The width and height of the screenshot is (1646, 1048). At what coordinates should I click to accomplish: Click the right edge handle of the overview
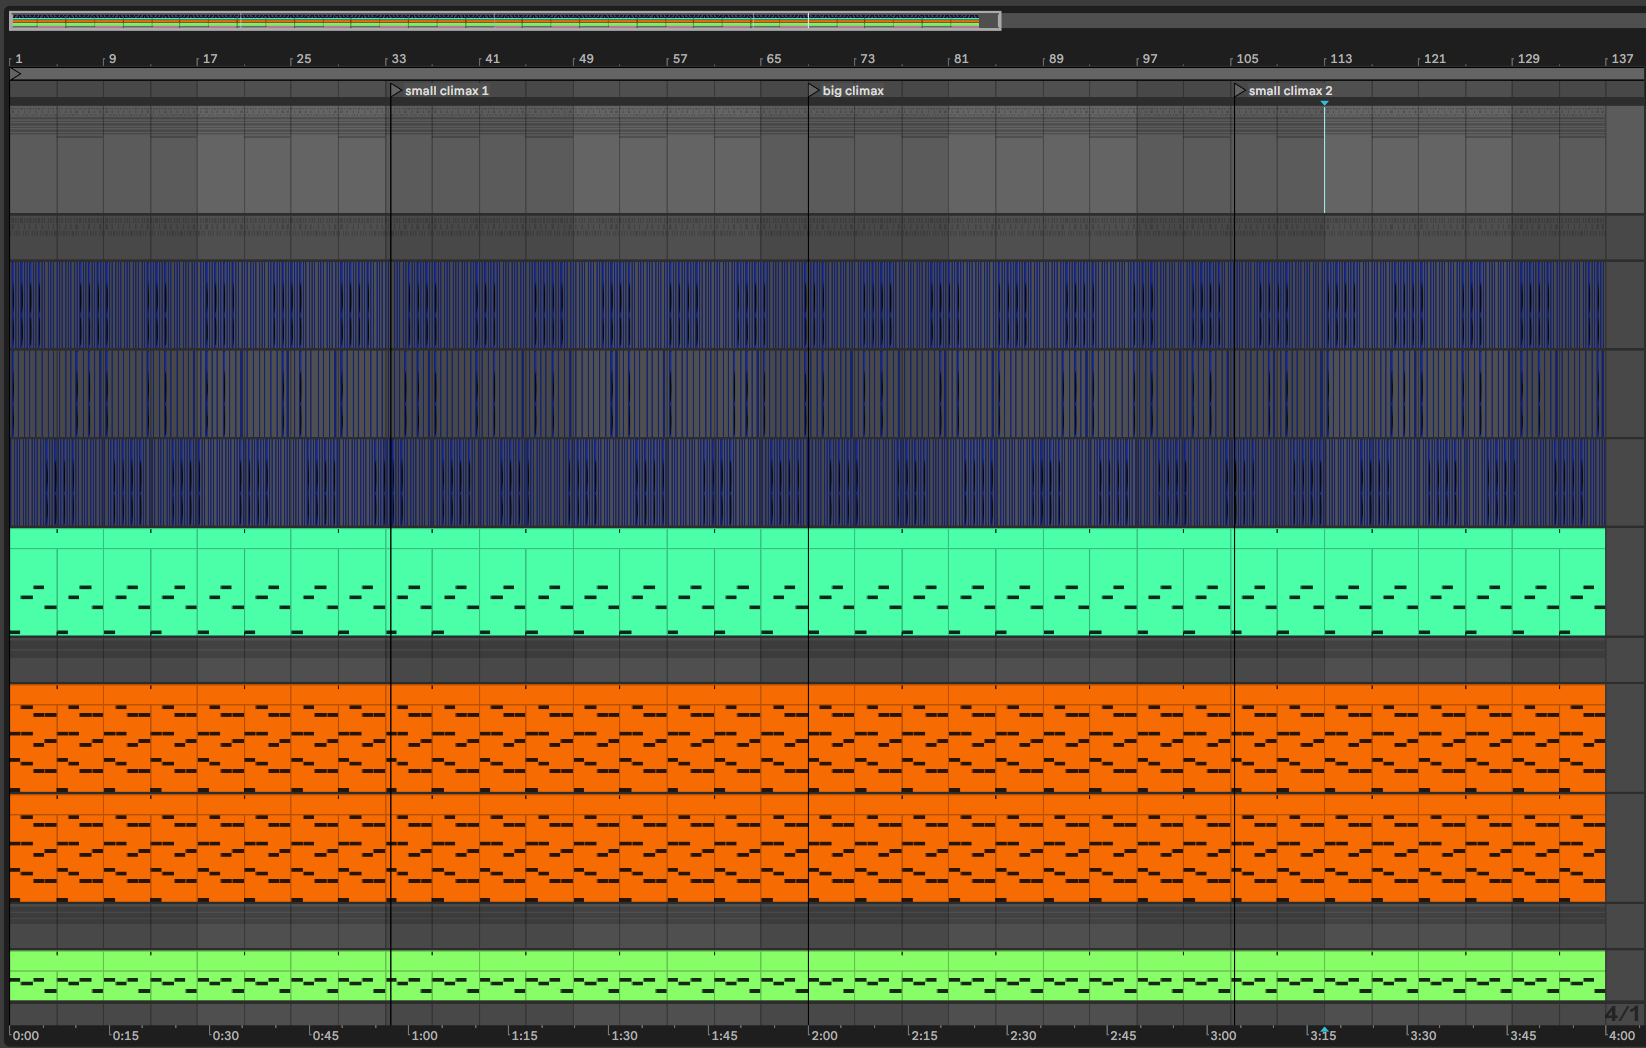999,21
